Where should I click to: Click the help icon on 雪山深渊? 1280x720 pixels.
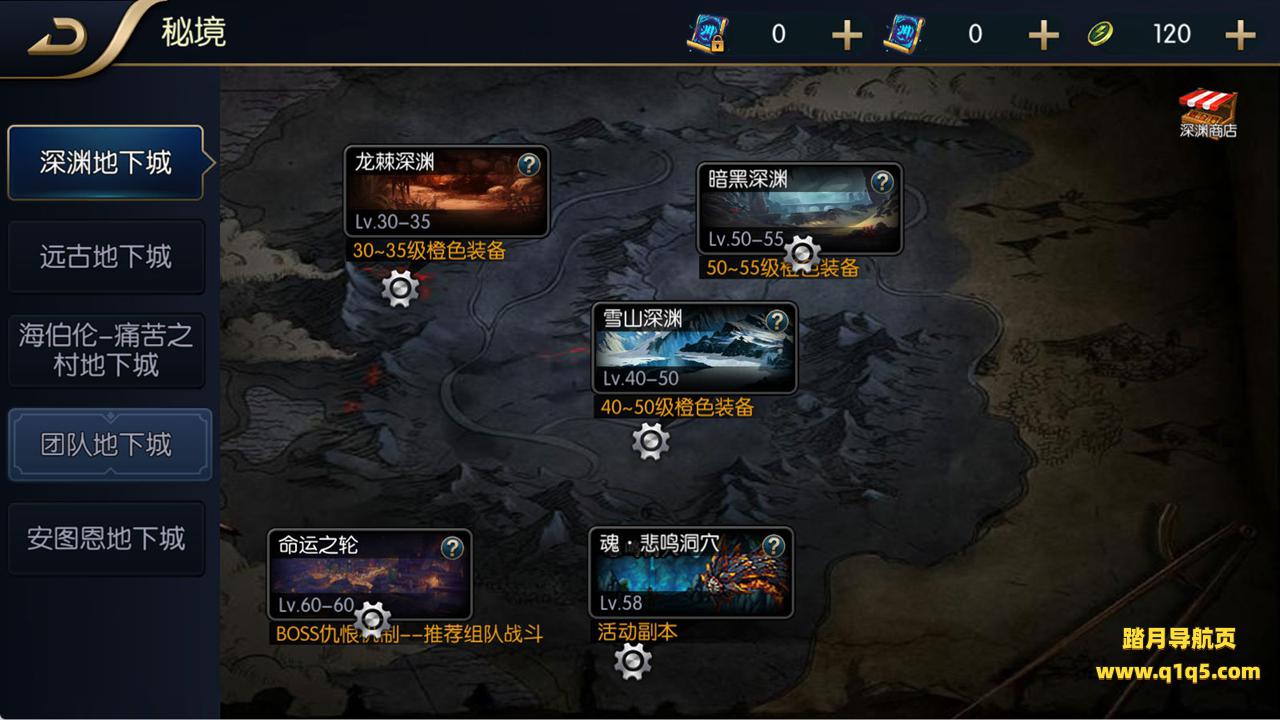(x=777, y=321)
